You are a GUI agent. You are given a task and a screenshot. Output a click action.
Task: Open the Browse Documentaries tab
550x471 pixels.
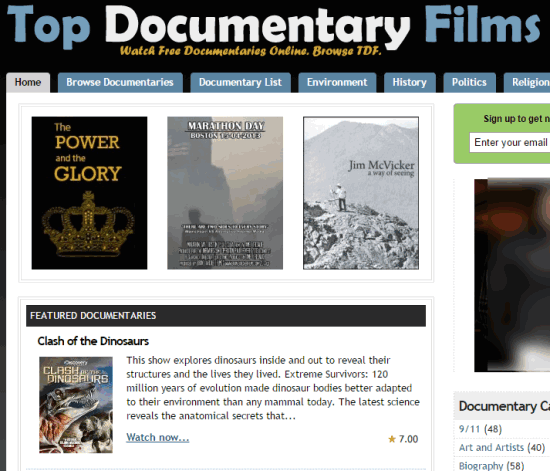tap(120, 83)
